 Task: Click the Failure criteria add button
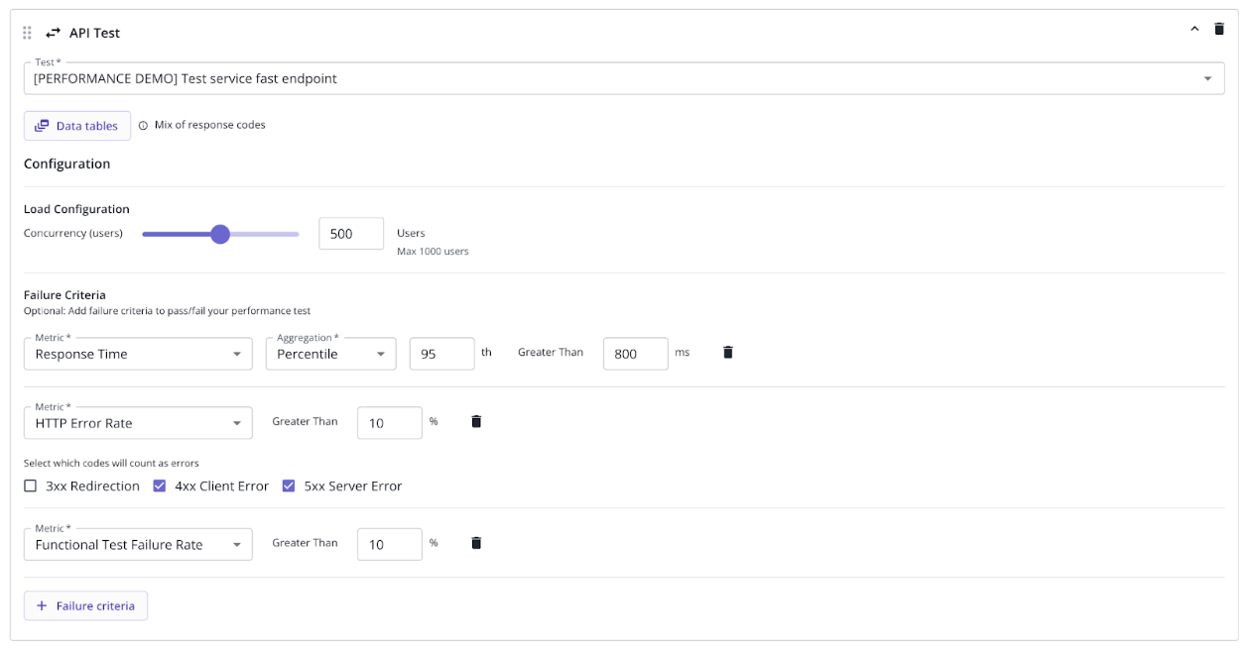point(86,605)
